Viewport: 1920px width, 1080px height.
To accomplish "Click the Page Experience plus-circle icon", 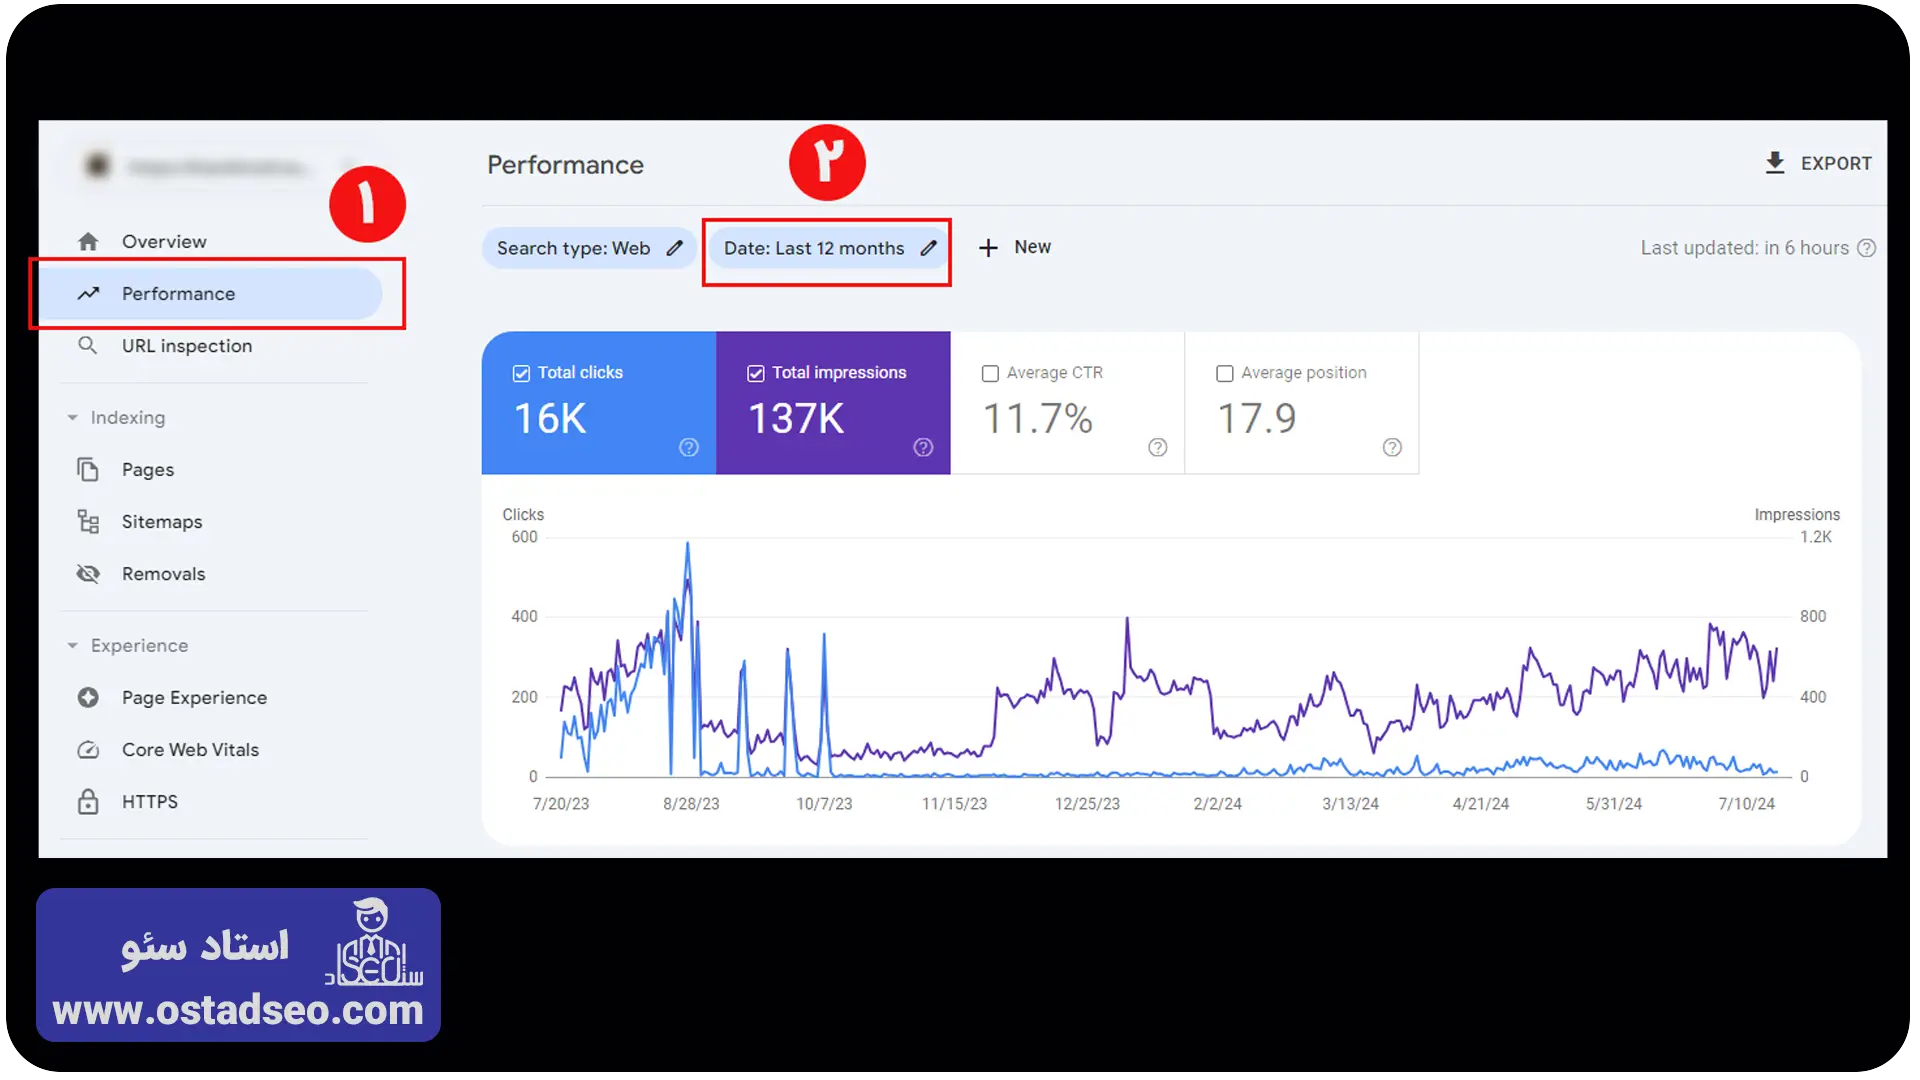I will click(x=88, y=698).
